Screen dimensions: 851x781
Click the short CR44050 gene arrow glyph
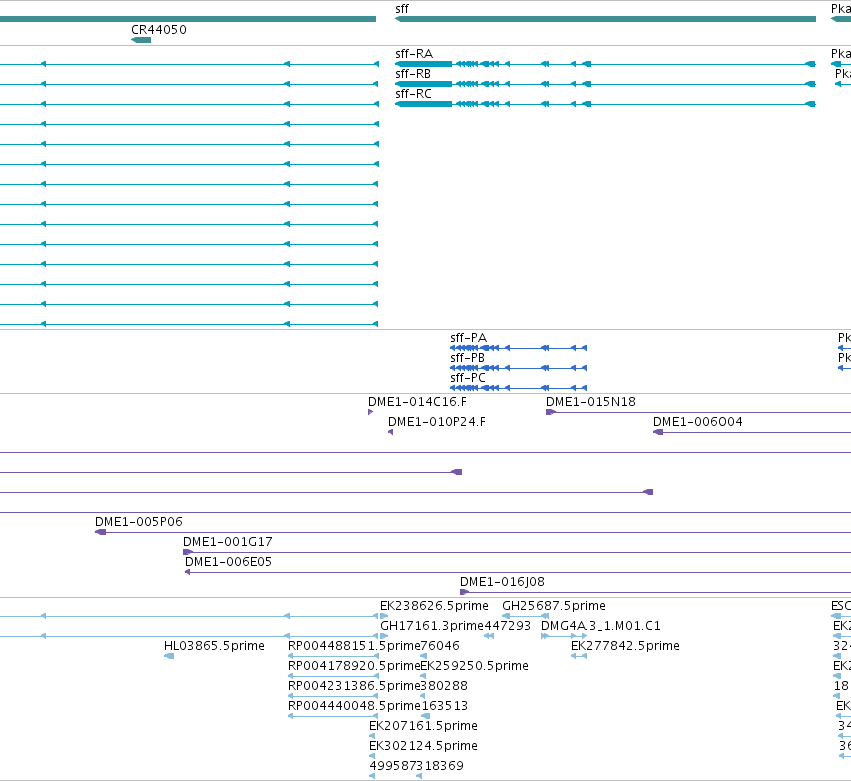click(141, 40)
